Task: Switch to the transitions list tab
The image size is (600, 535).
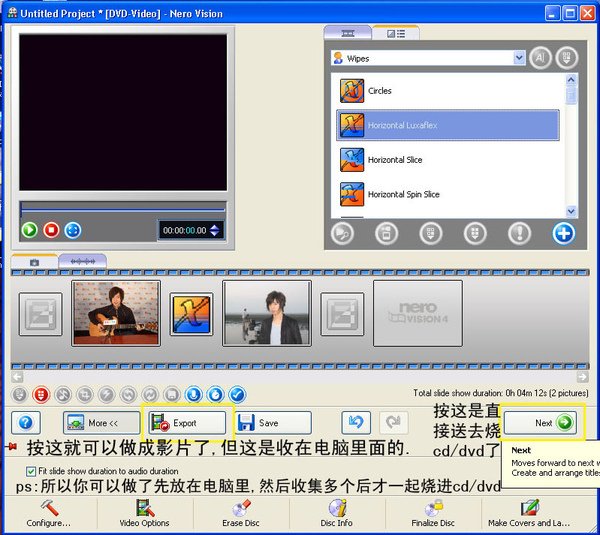Action: [x=396, y=33]
